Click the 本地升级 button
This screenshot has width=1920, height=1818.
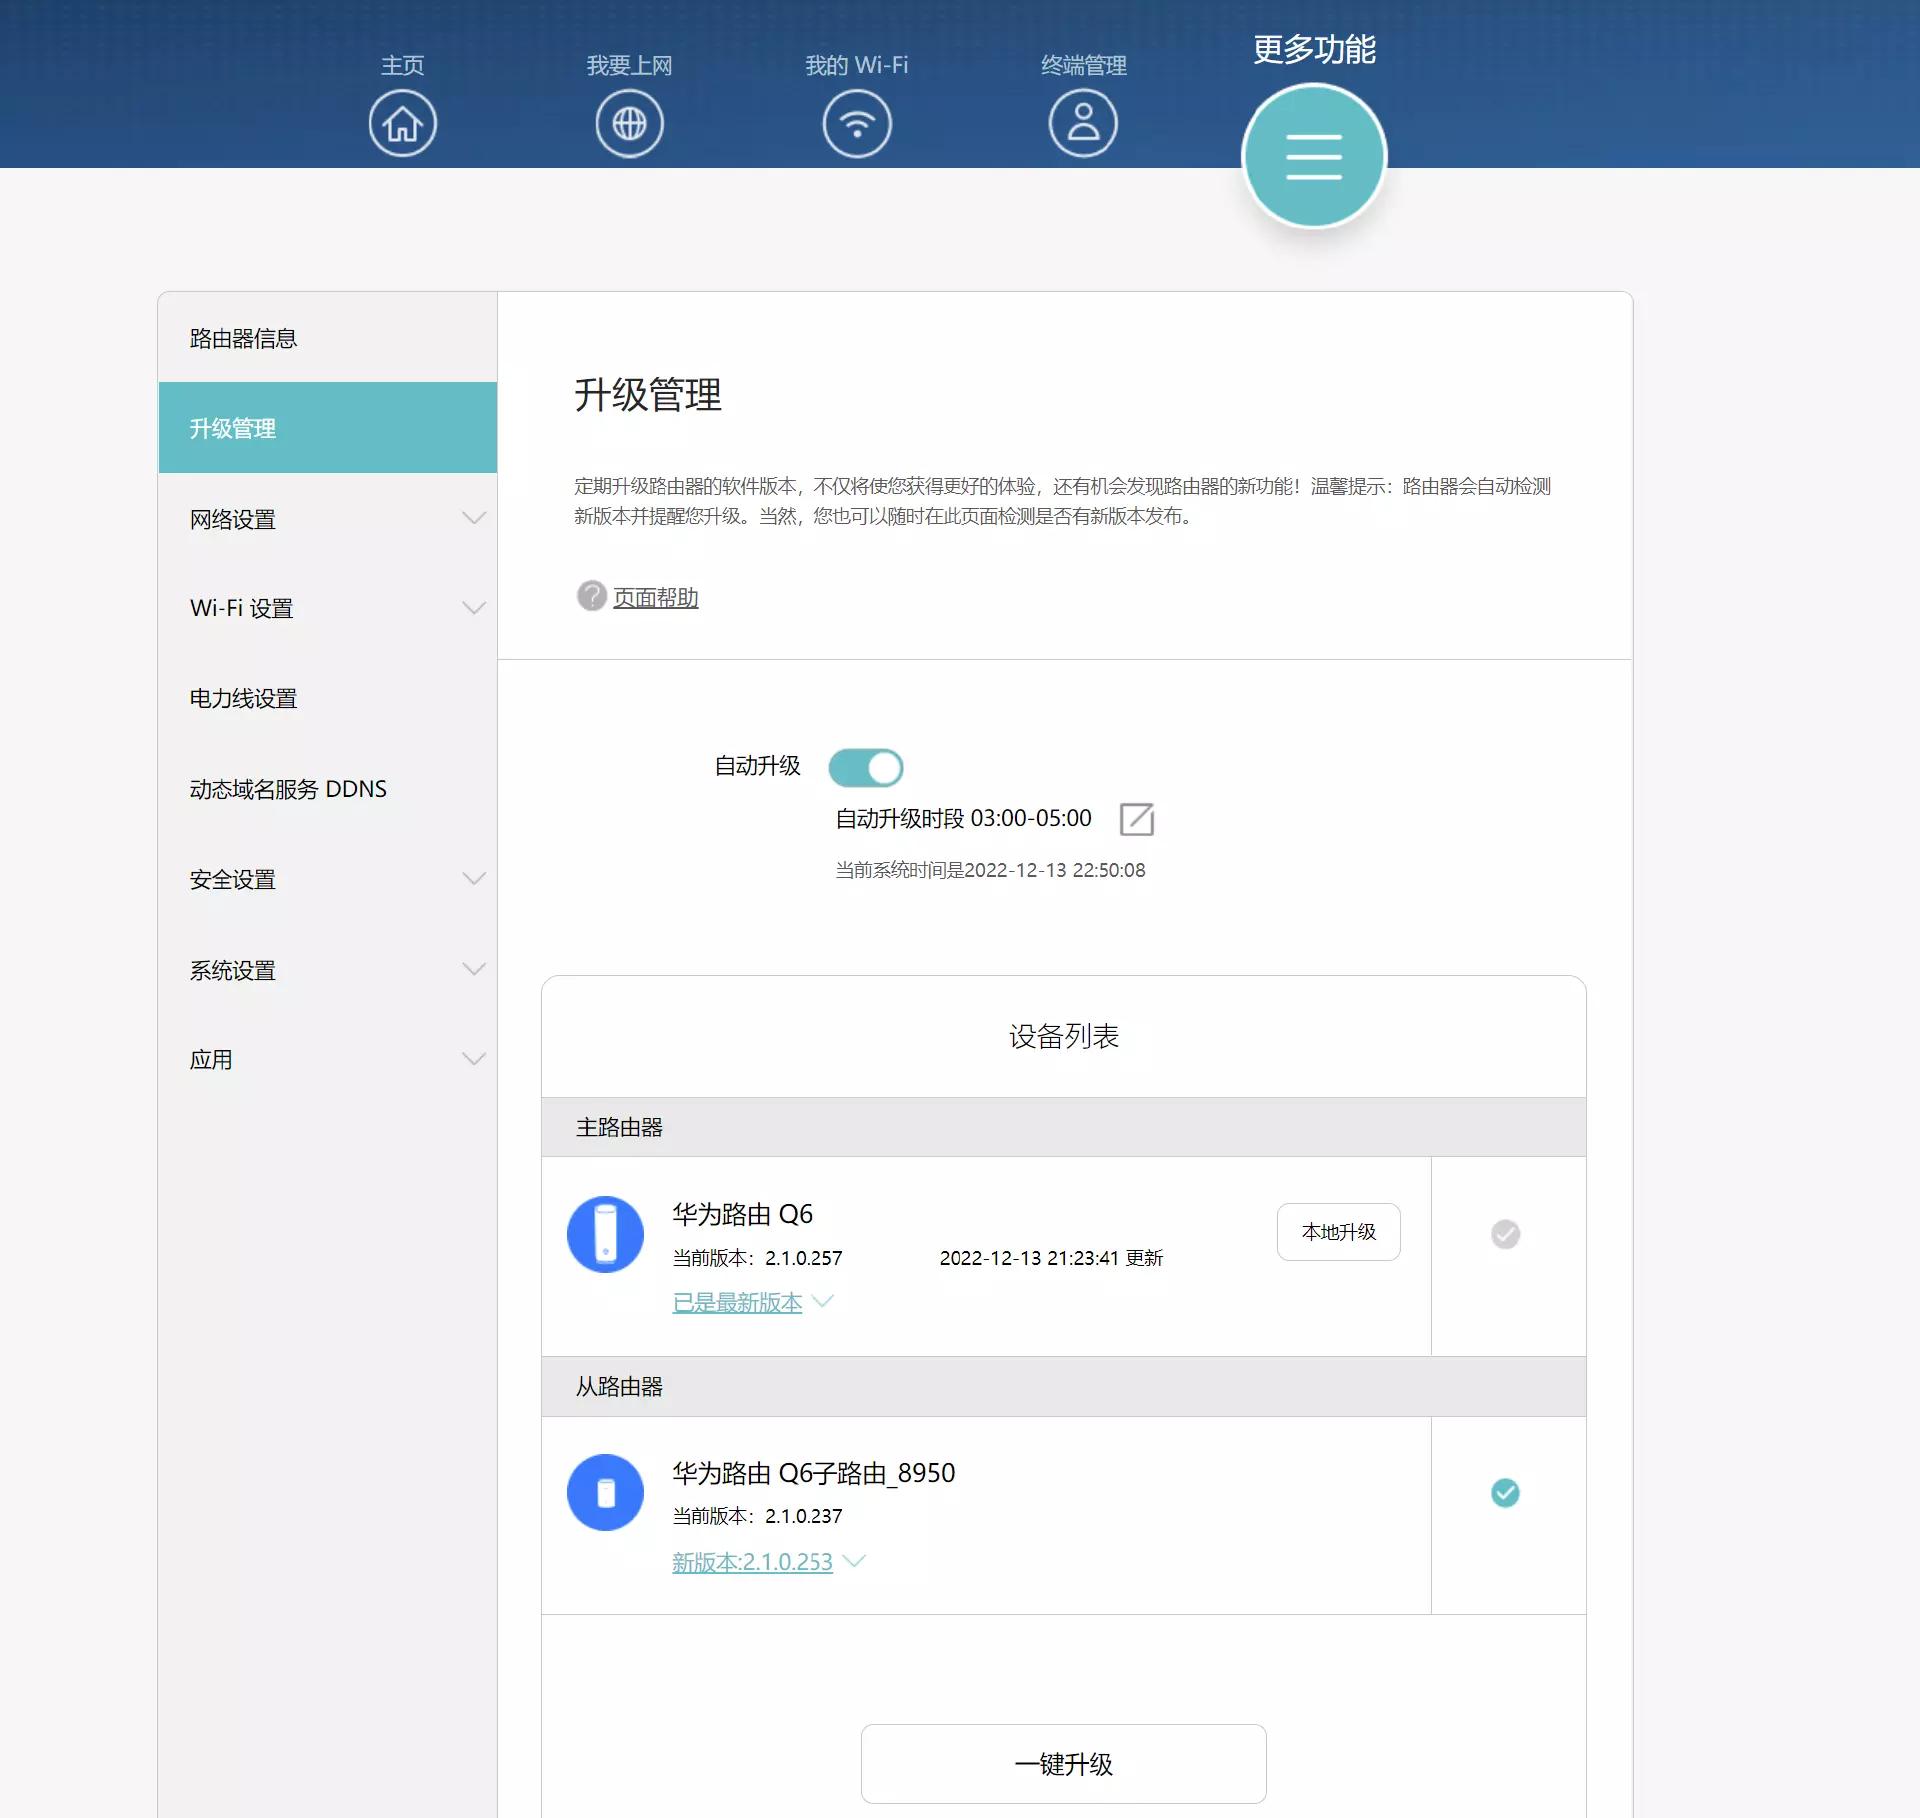(1338, 1232)
